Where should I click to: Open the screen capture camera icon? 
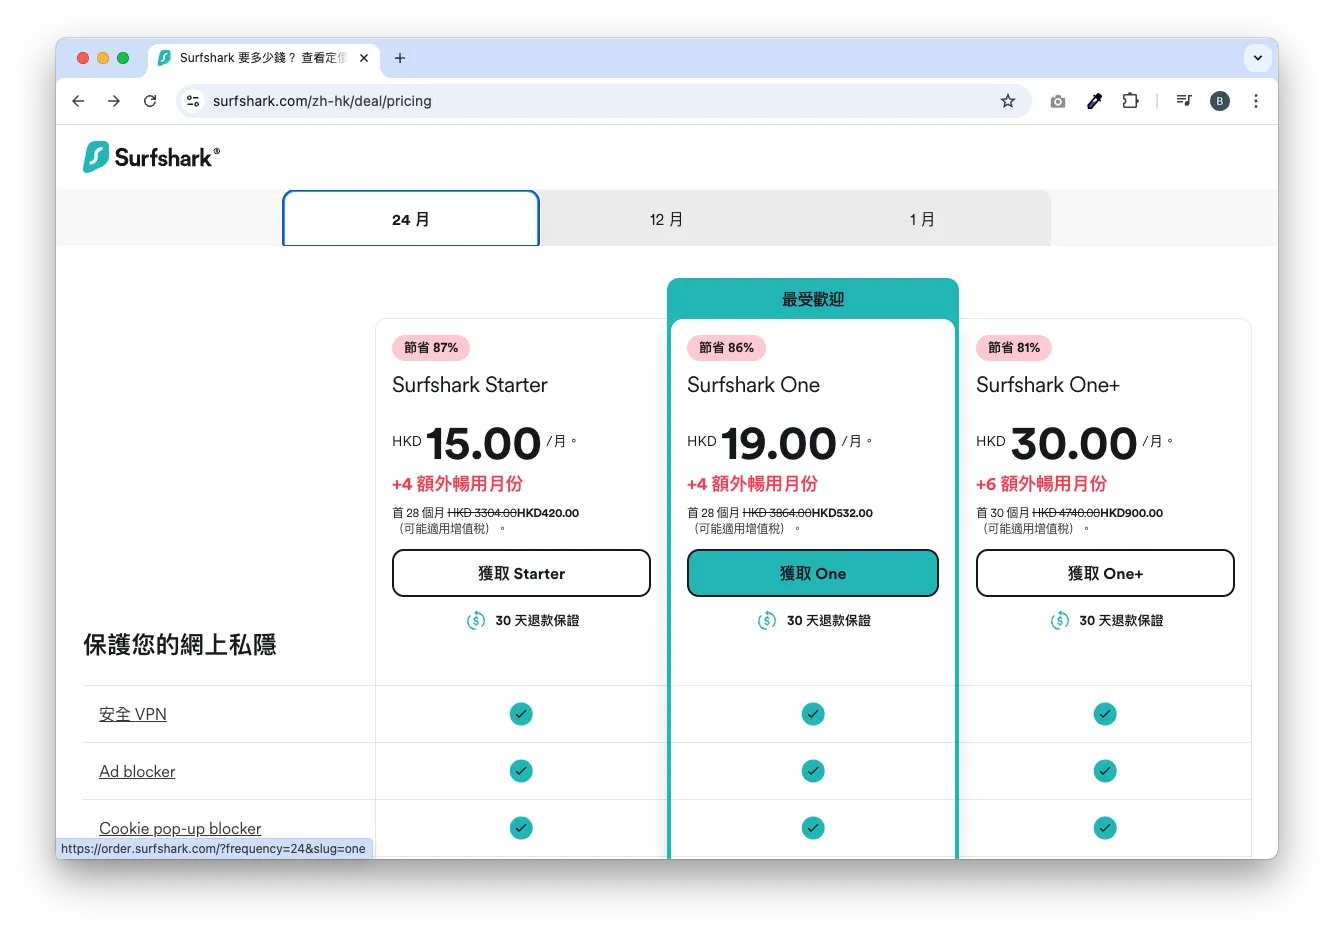coord(1057,101)
